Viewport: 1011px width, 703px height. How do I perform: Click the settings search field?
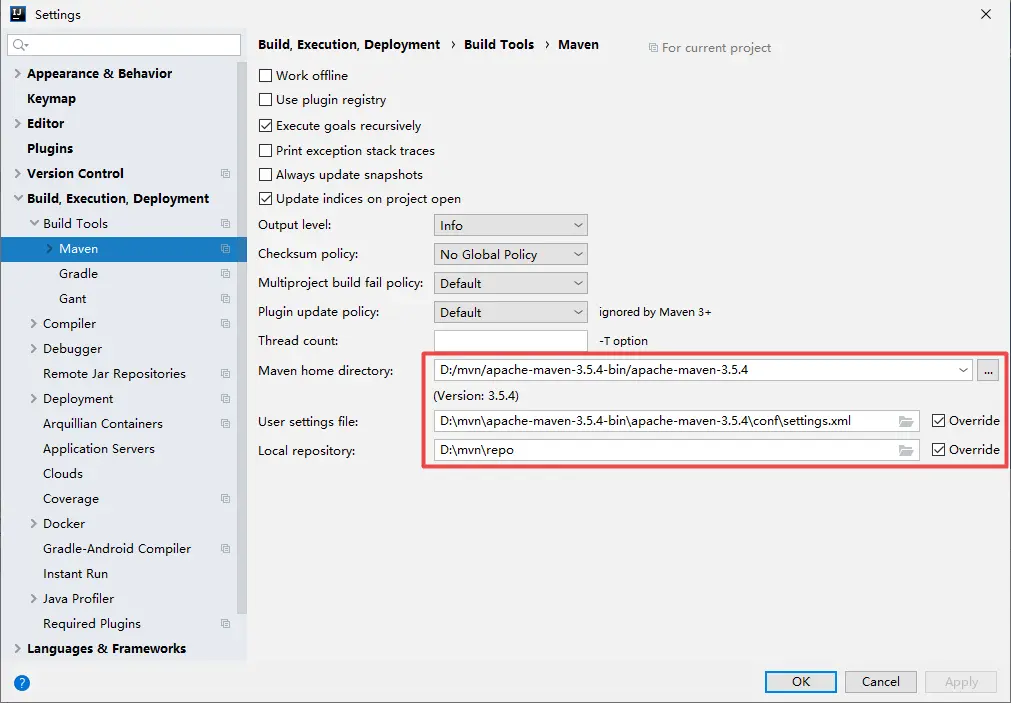(x=124, y=45)
